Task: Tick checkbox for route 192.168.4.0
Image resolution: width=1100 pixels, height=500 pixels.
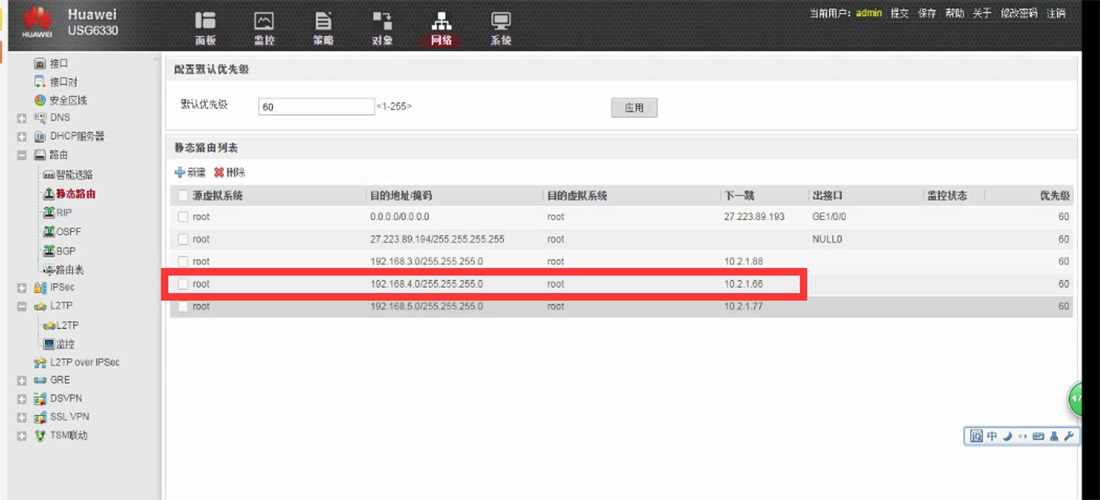Action: pos(182,284)
